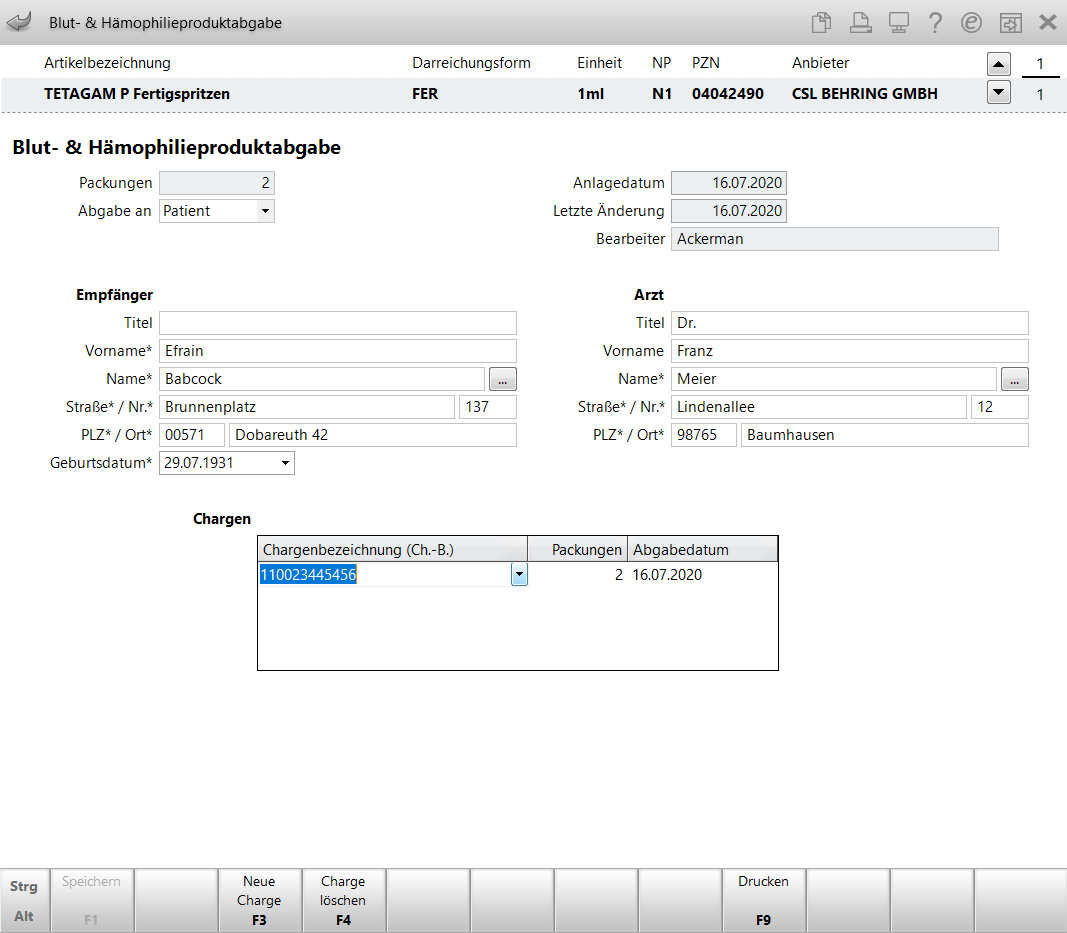Click the Empfänger Name field with Babcock
This screenshot has height=933, width=1067.
click(x=322, y=379)
